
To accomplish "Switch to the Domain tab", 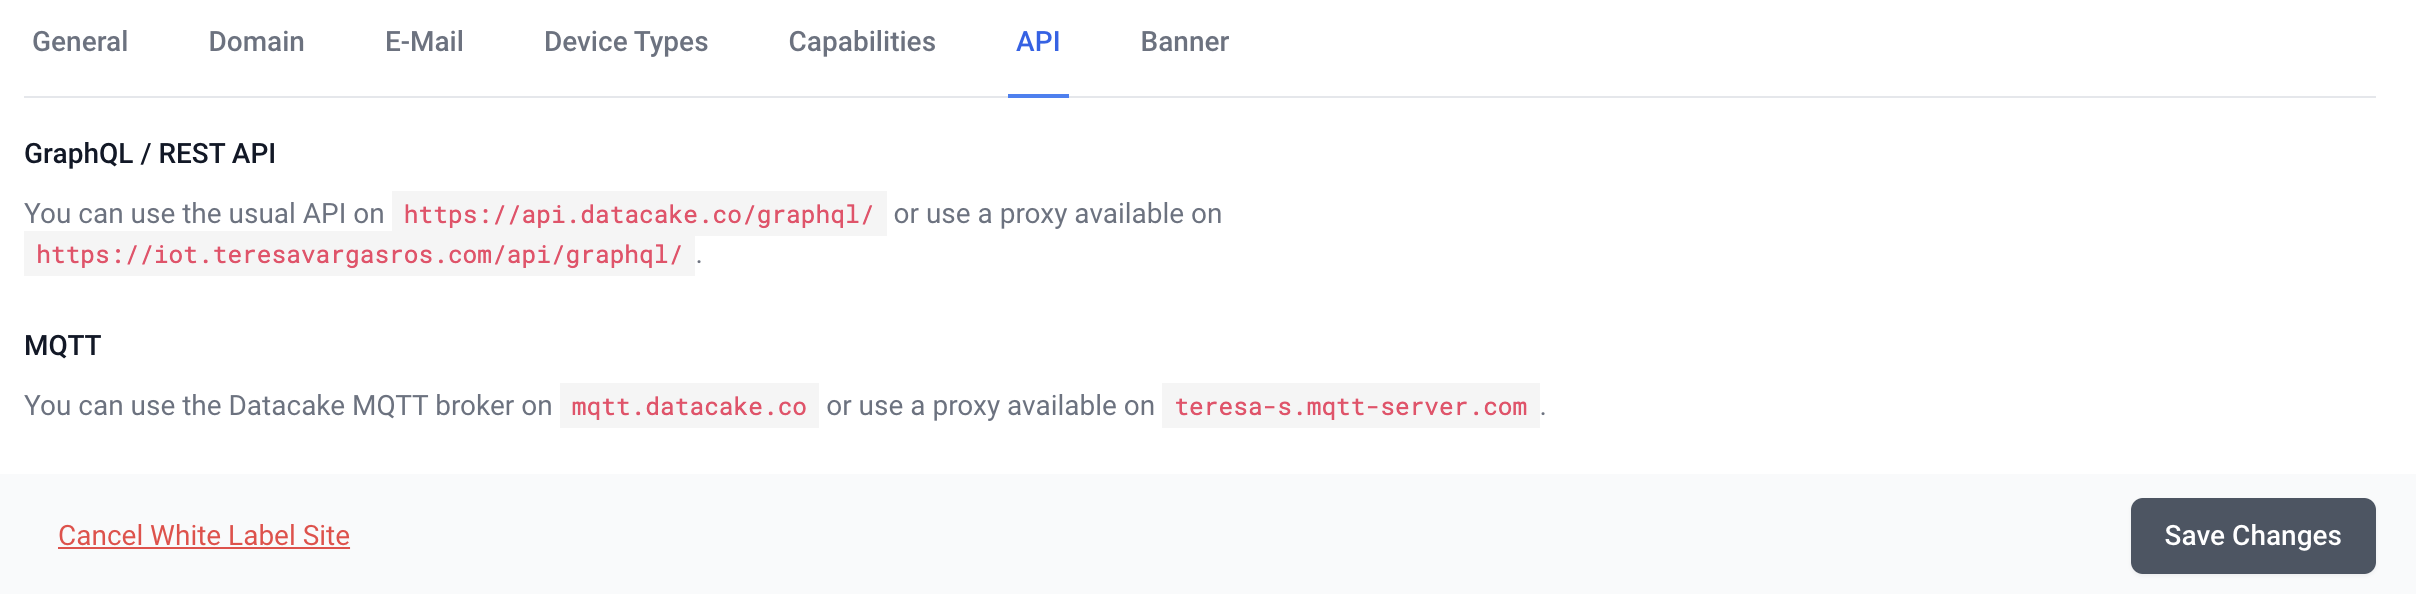I will [256, 42].
